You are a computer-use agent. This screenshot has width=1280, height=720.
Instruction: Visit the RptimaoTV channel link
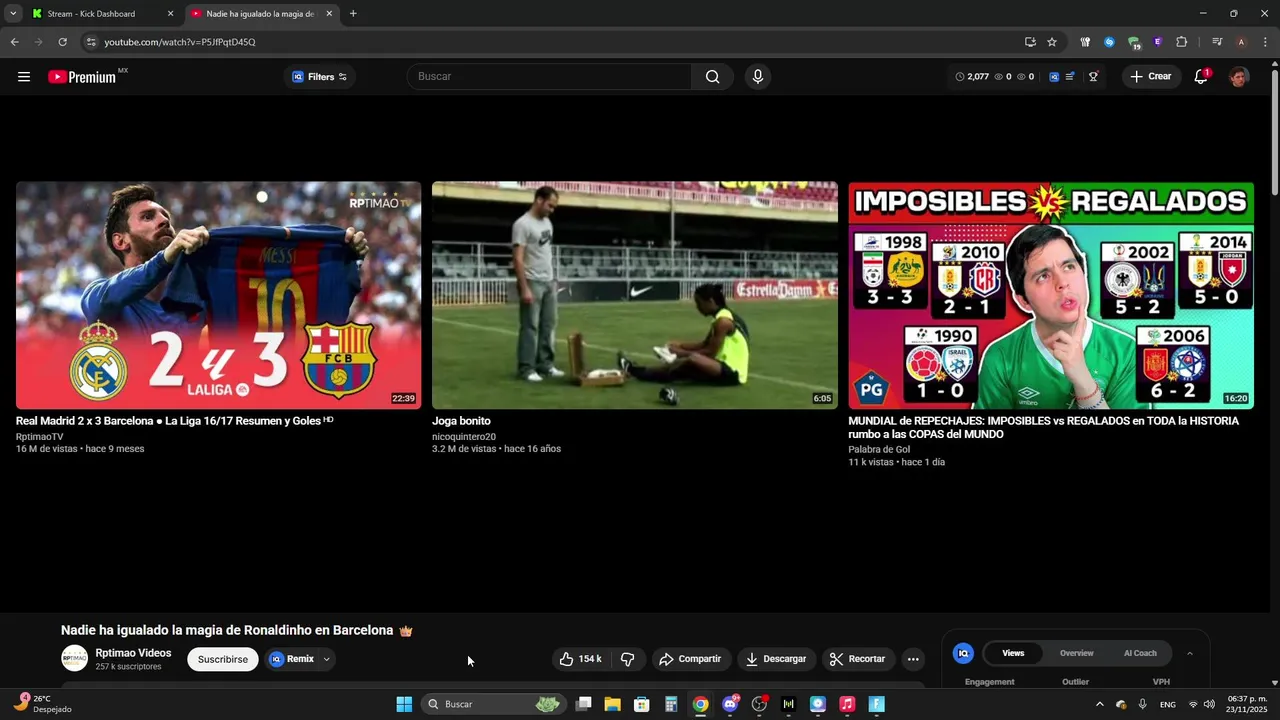click(40, 437)
